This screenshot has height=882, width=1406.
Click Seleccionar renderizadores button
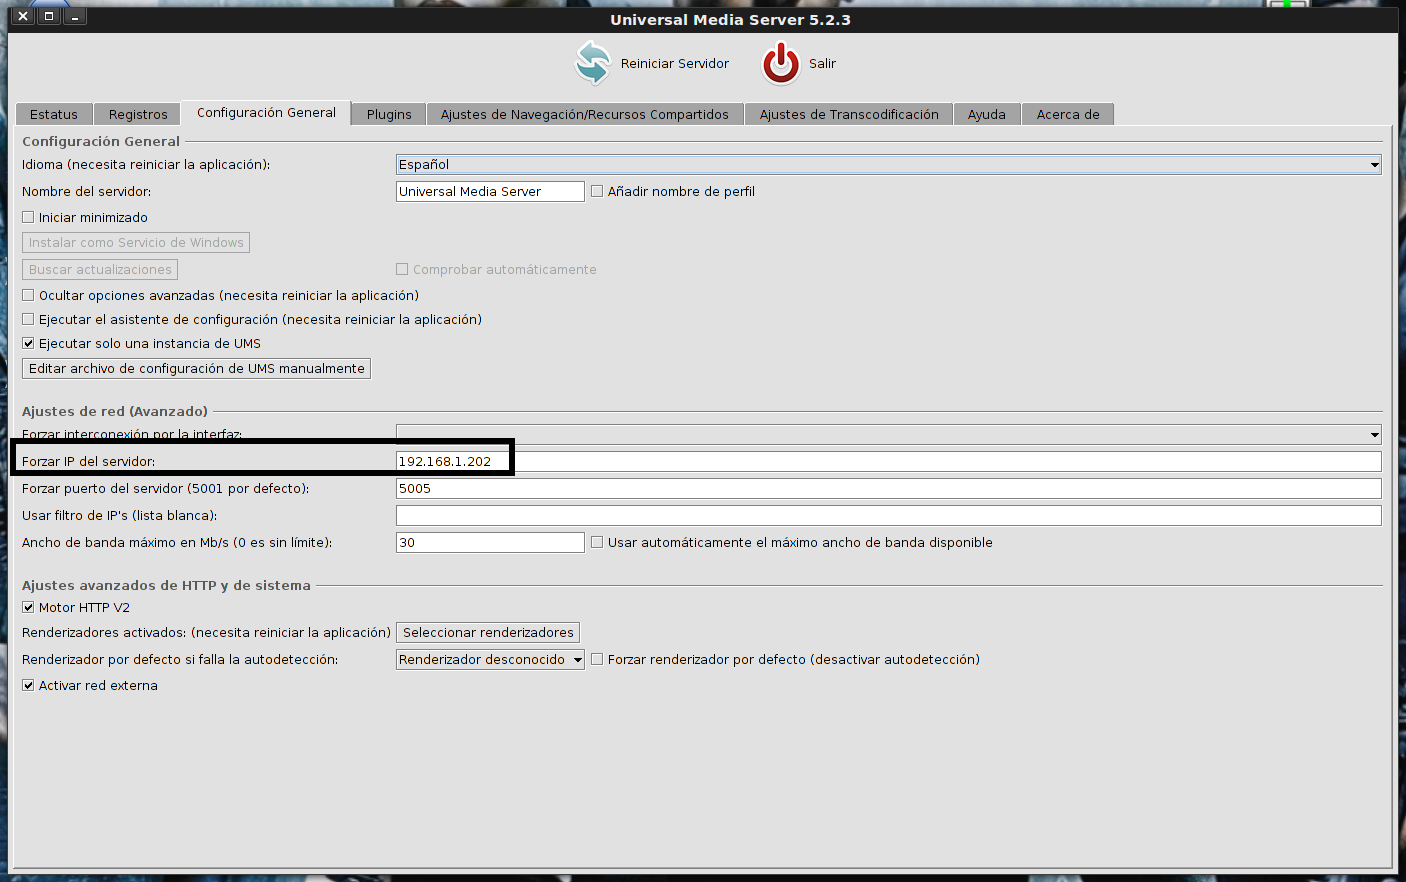click(x=488, y=632)
